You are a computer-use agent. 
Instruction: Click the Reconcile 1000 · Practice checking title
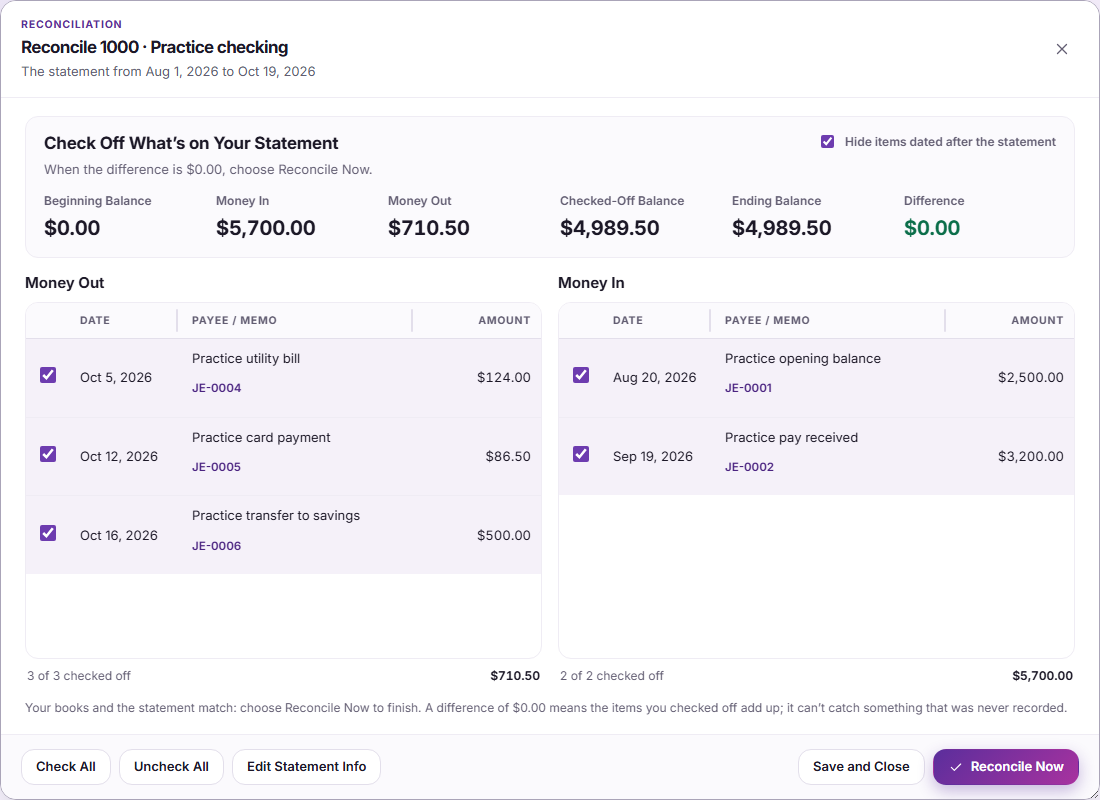(x=154, y=47)
